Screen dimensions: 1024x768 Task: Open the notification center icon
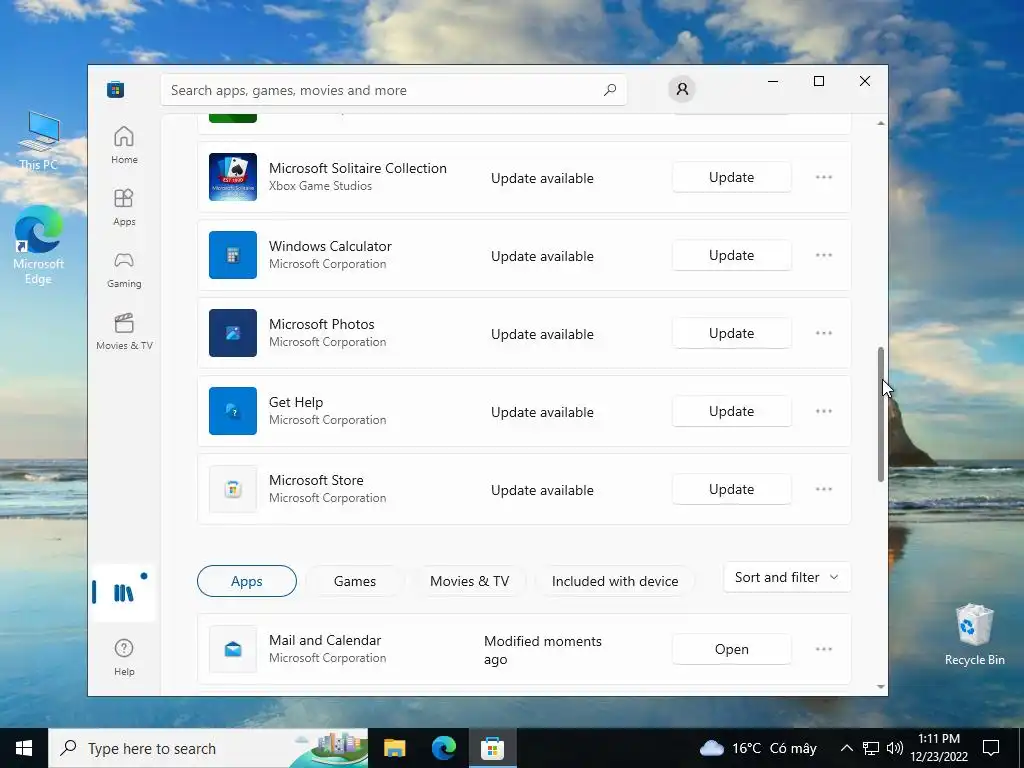click(991, 748)
